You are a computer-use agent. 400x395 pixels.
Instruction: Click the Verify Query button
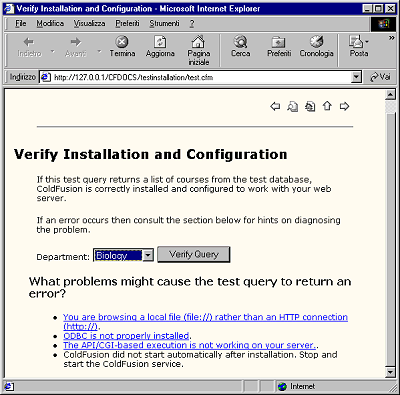click(x=194, y=255)
